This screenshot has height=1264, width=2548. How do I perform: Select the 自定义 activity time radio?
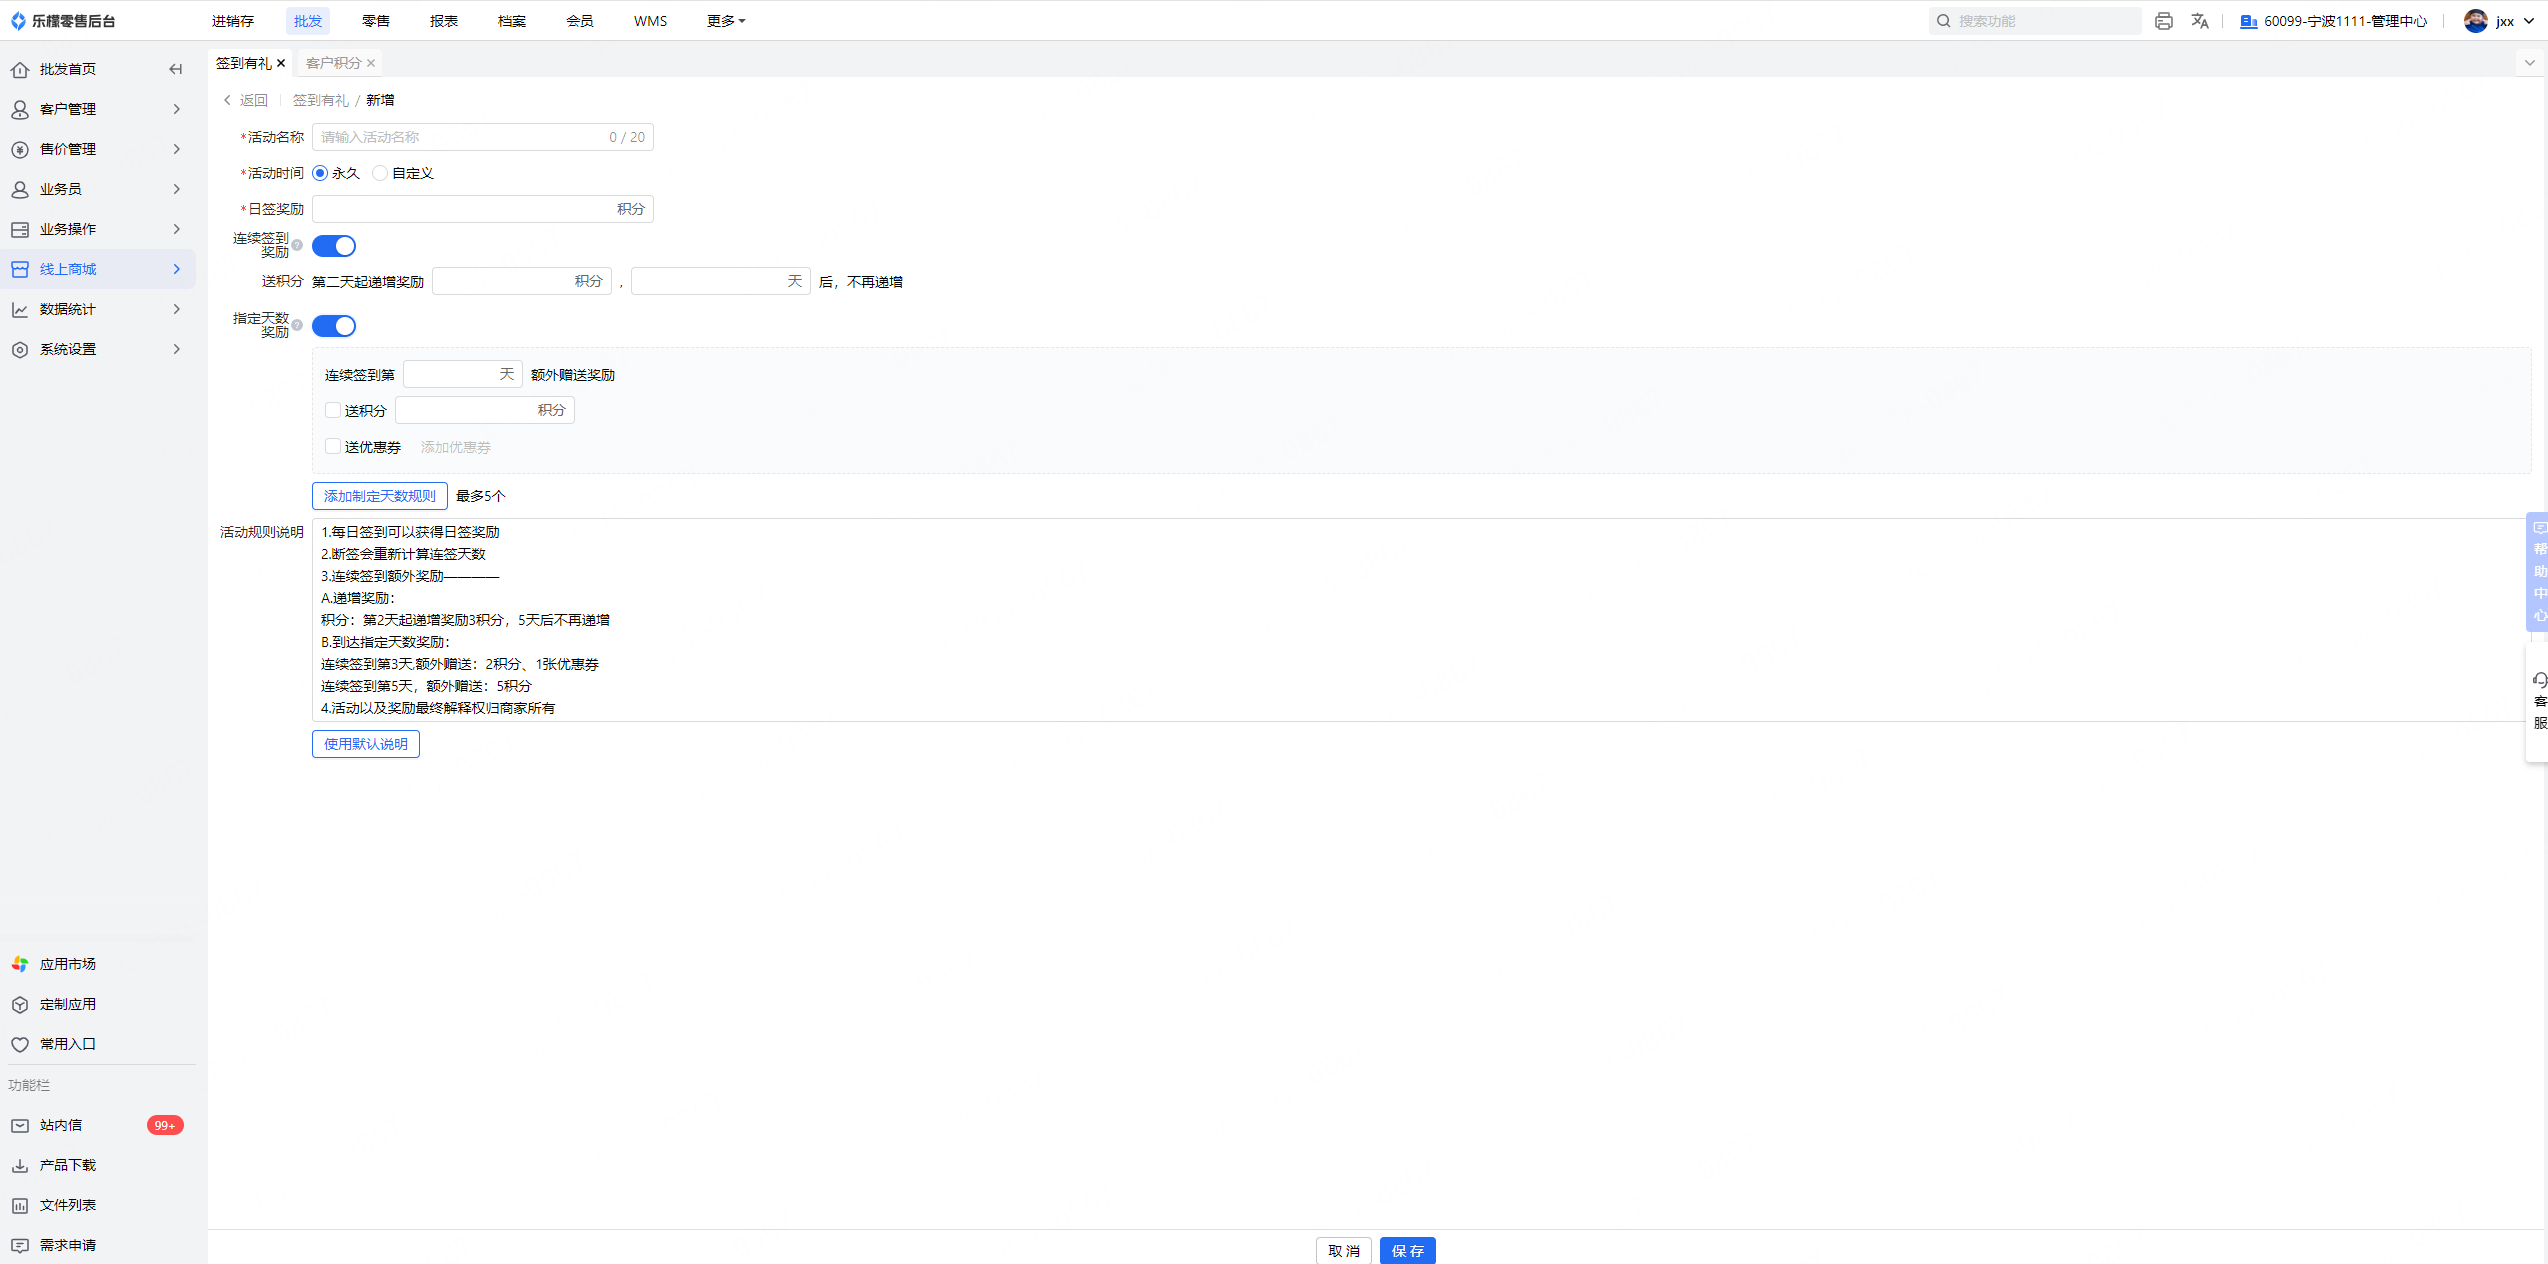pyautogui.click(x=380, y=173)
